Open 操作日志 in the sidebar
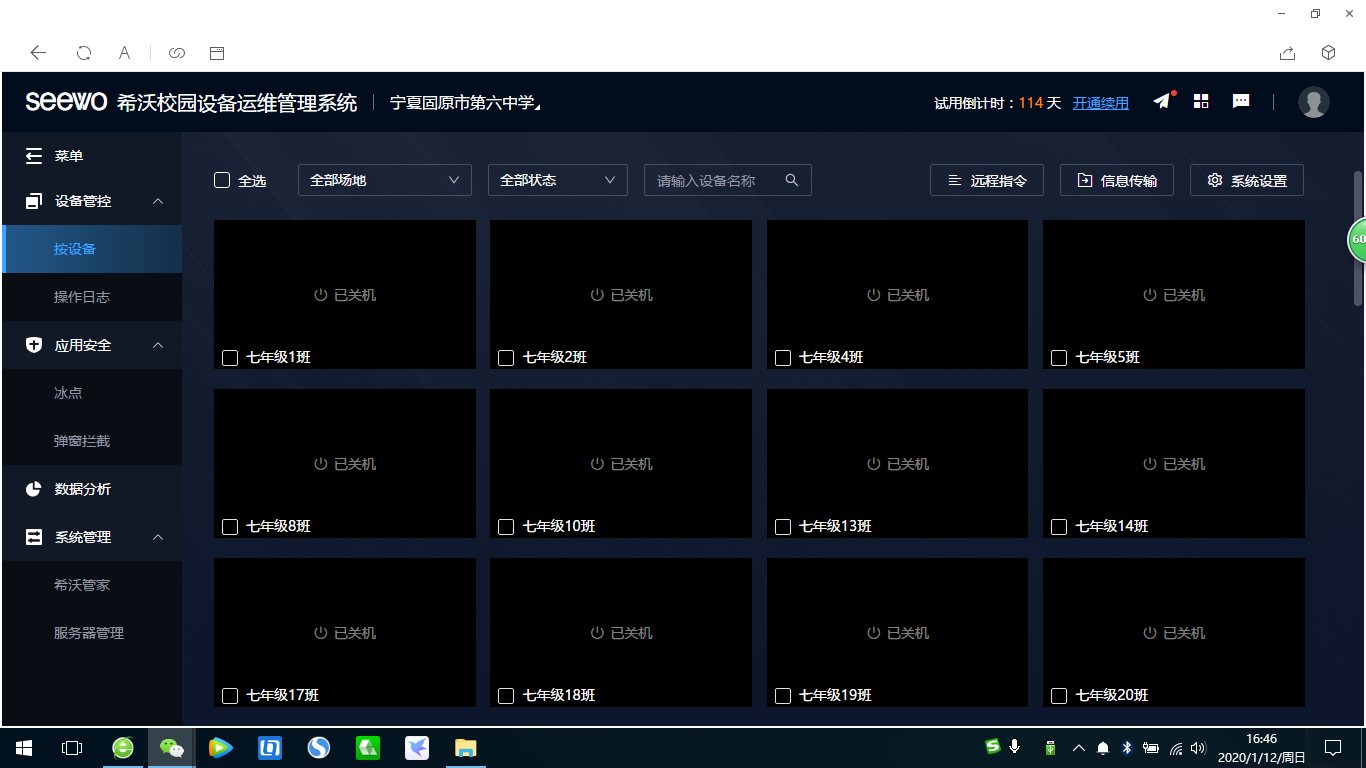 pos(82,297)
